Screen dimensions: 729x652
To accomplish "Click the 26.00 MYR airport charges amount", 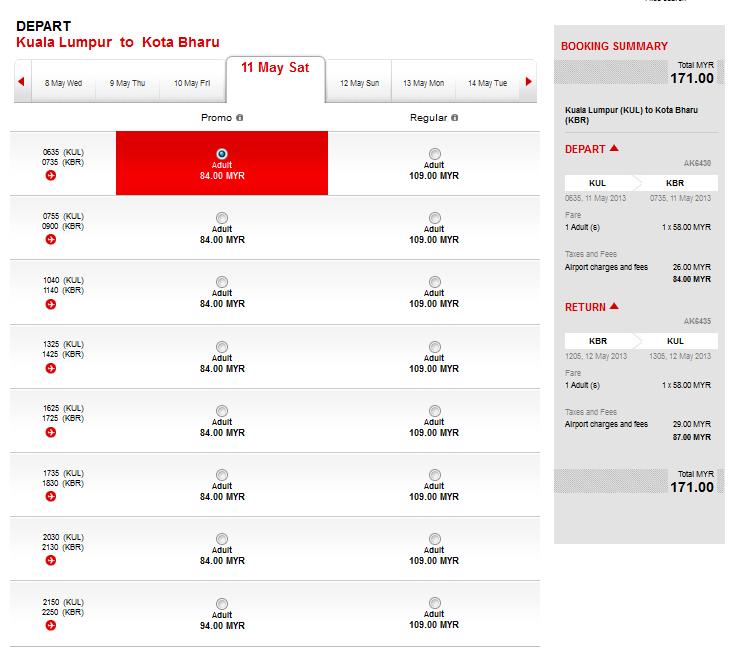I will [692, 267].
